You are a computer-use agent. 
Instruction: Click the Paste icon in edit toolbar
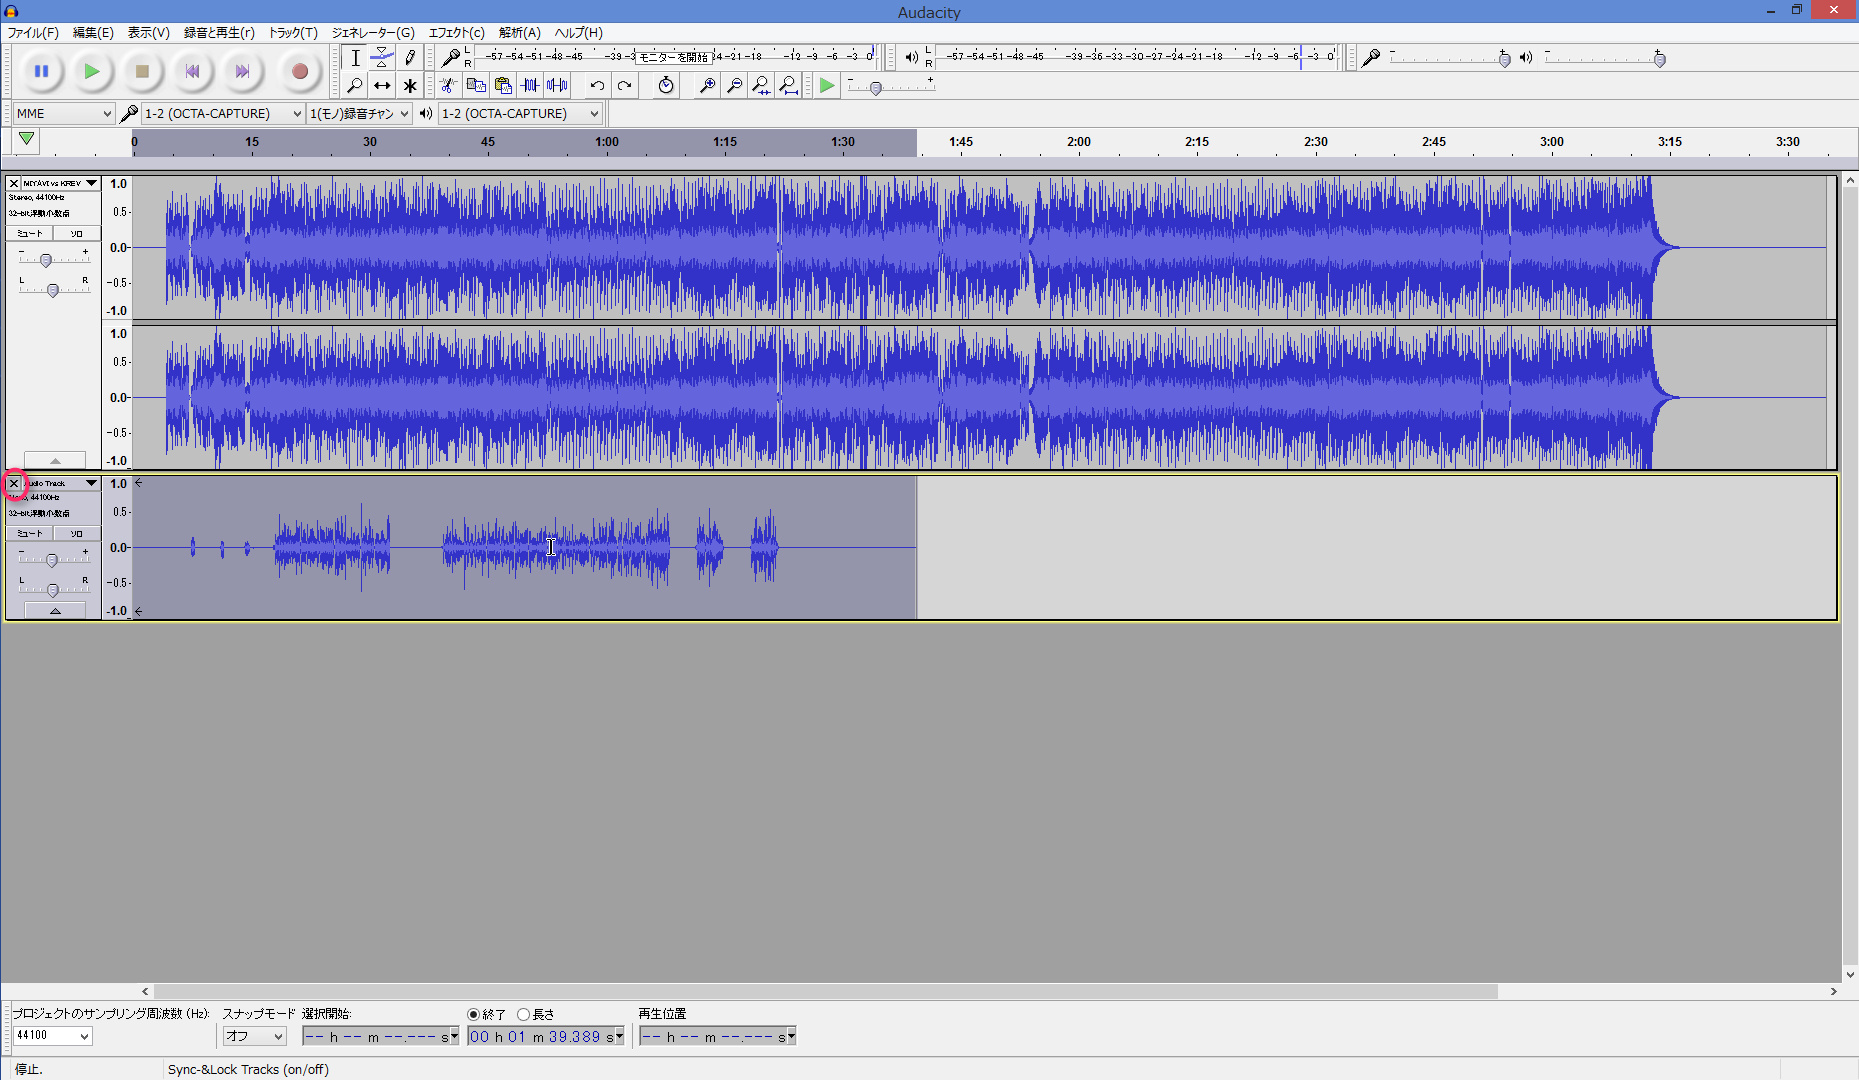pyautogui.click(x=503, y=86)
